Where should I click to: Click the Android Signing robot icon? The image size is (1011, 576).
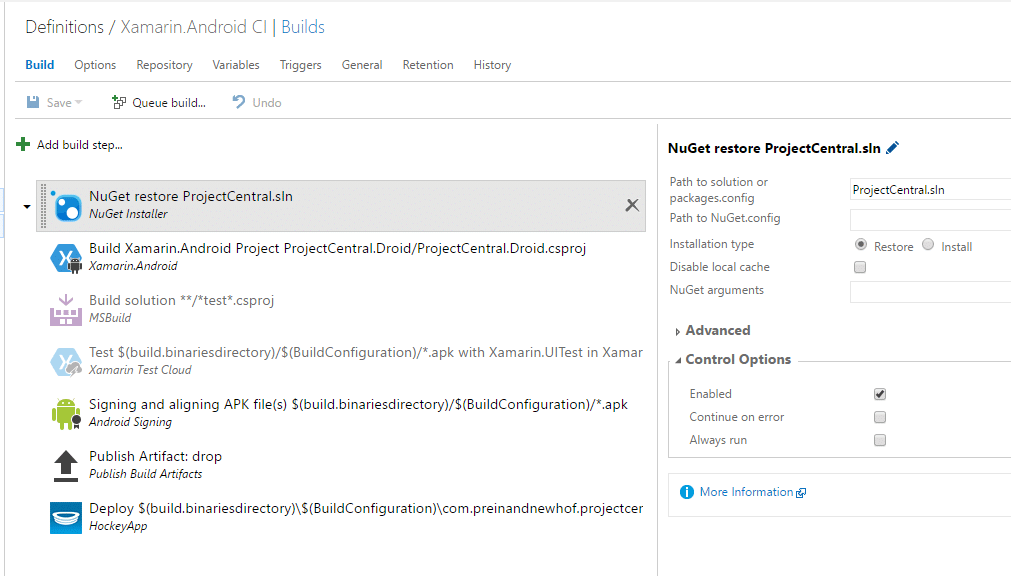[66, 414]
